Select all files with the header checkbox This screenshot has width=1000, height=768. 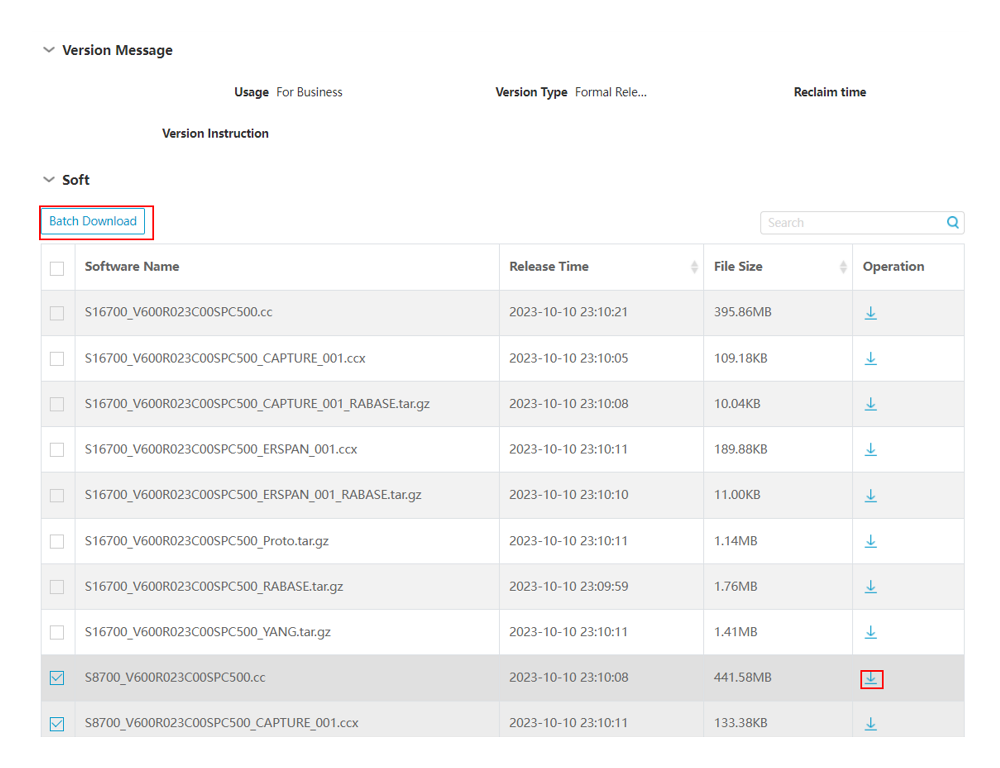(57, 268)
